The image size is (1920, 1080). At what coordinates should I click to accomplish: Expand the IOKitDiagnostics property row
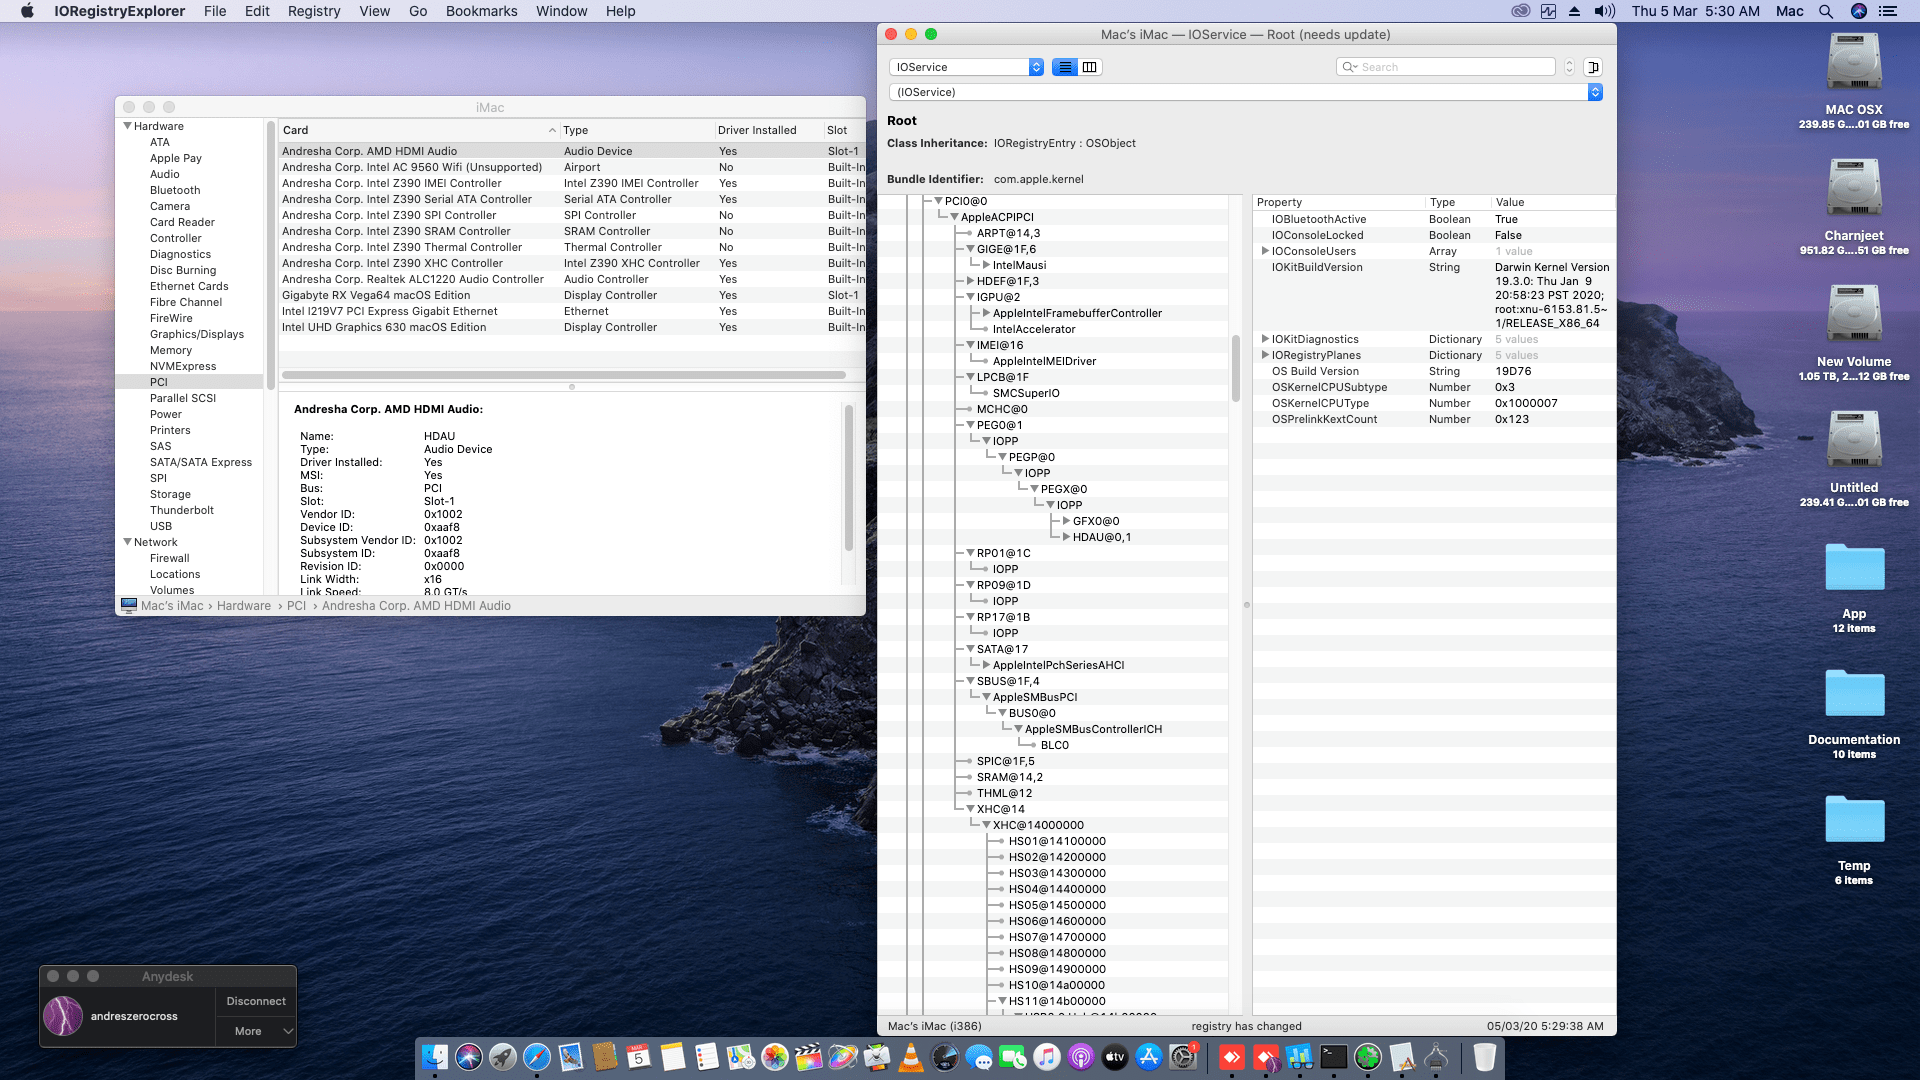click(1265, 339)
